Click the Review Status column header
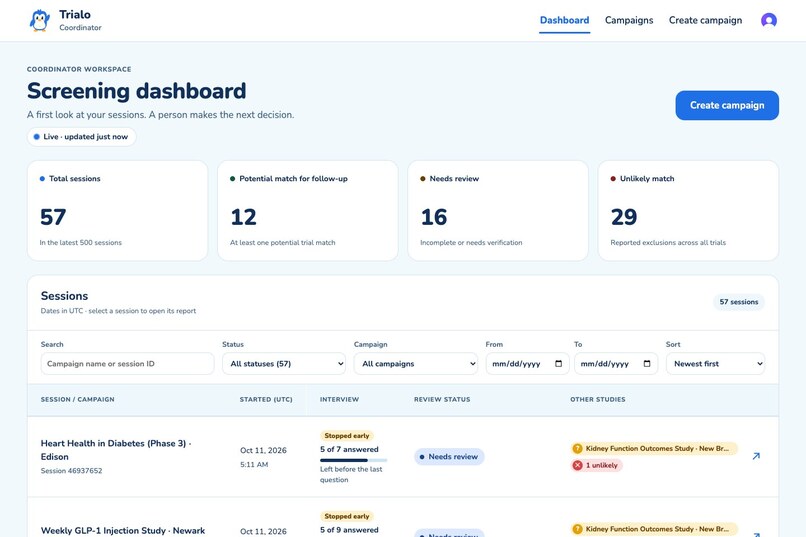806x537 pixels. (442, 399)
